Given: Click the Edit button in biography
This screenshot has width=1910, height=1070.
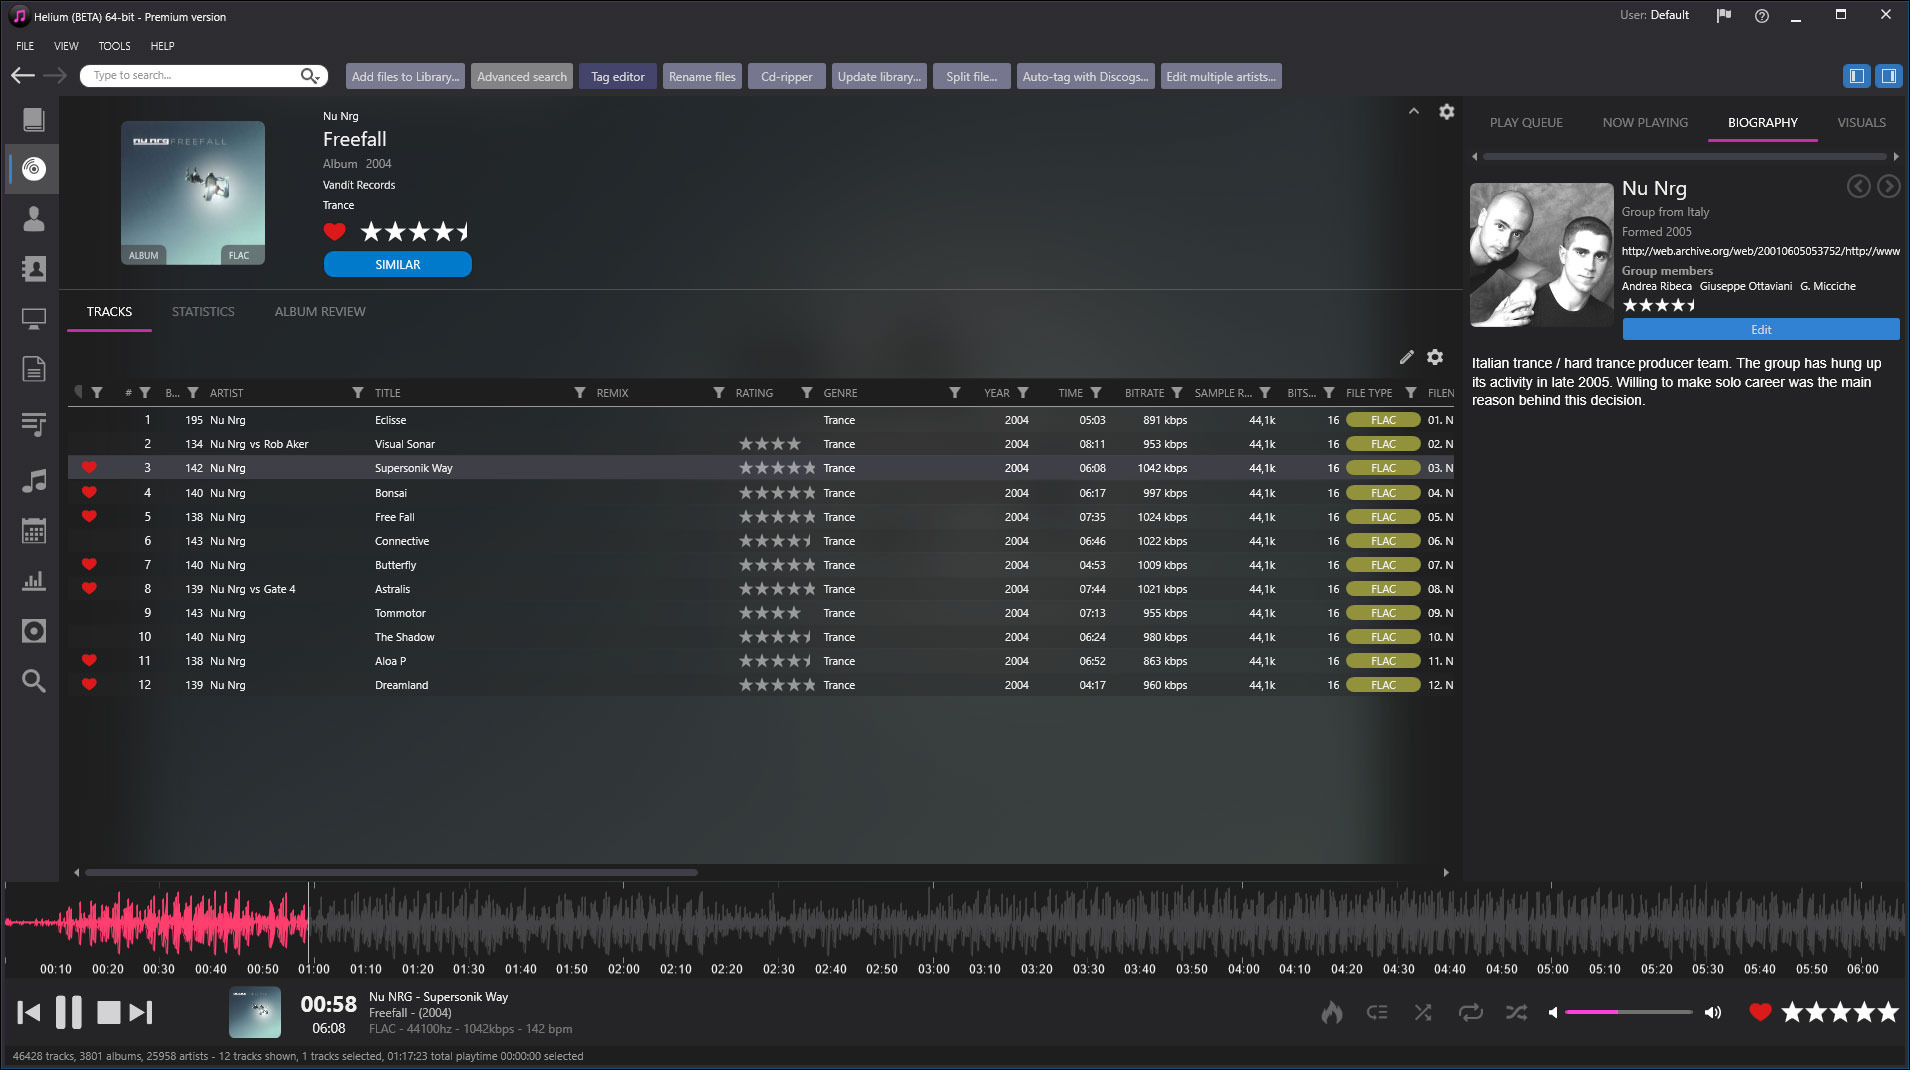Looking at the screenshot, I should coord(1761,330).
